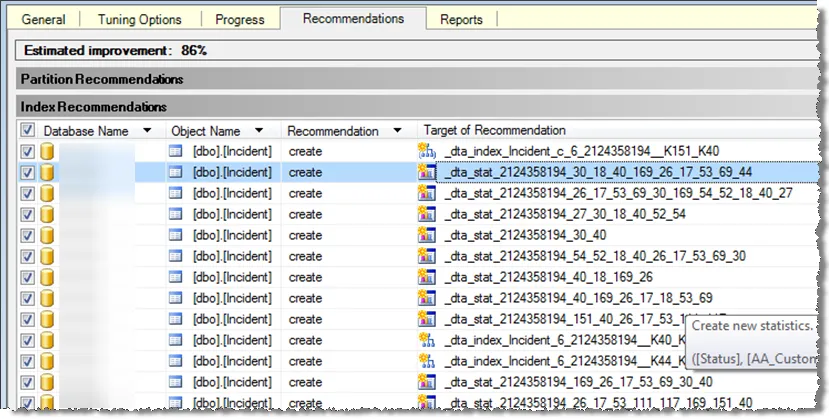Image resolution: width=829 pixels, height=419 pixels.
Task: Click the table icon in the first [dbo].[Incident] row
Action: pos(175,151)
